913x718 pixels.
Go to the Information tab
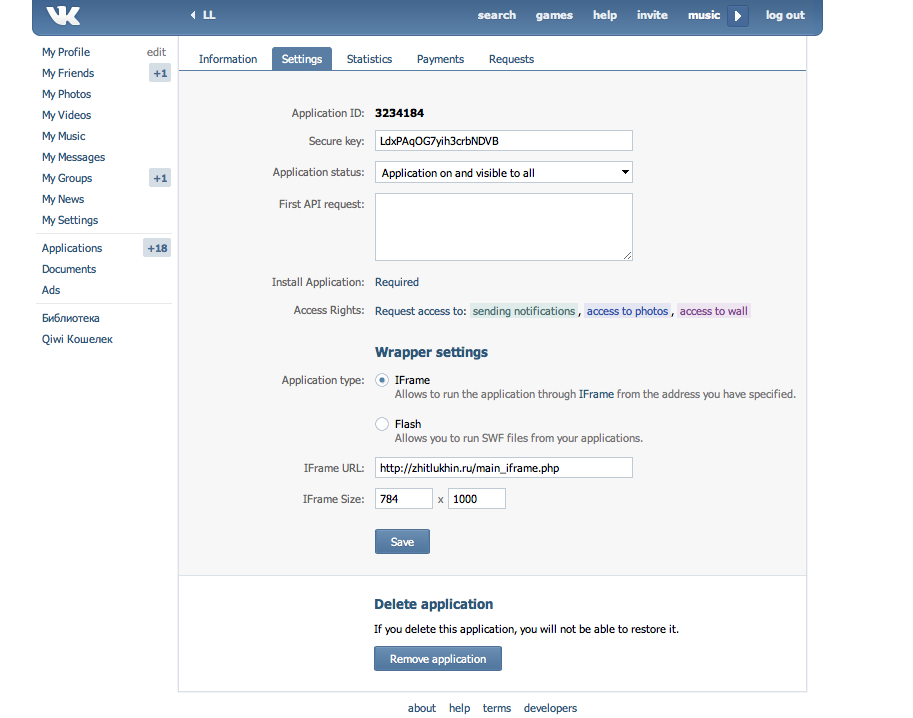coord(228,59)
